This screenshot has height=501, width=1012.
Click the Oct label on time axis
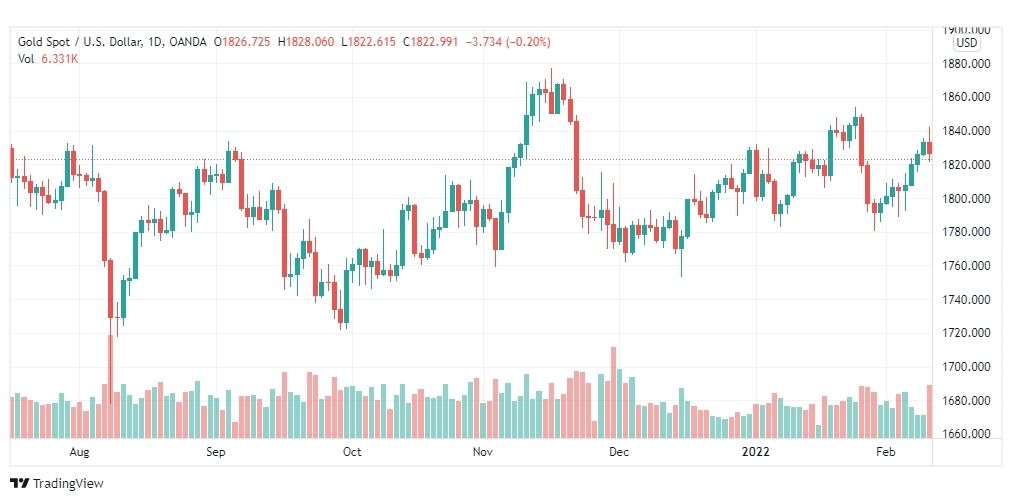click(352, 452)
